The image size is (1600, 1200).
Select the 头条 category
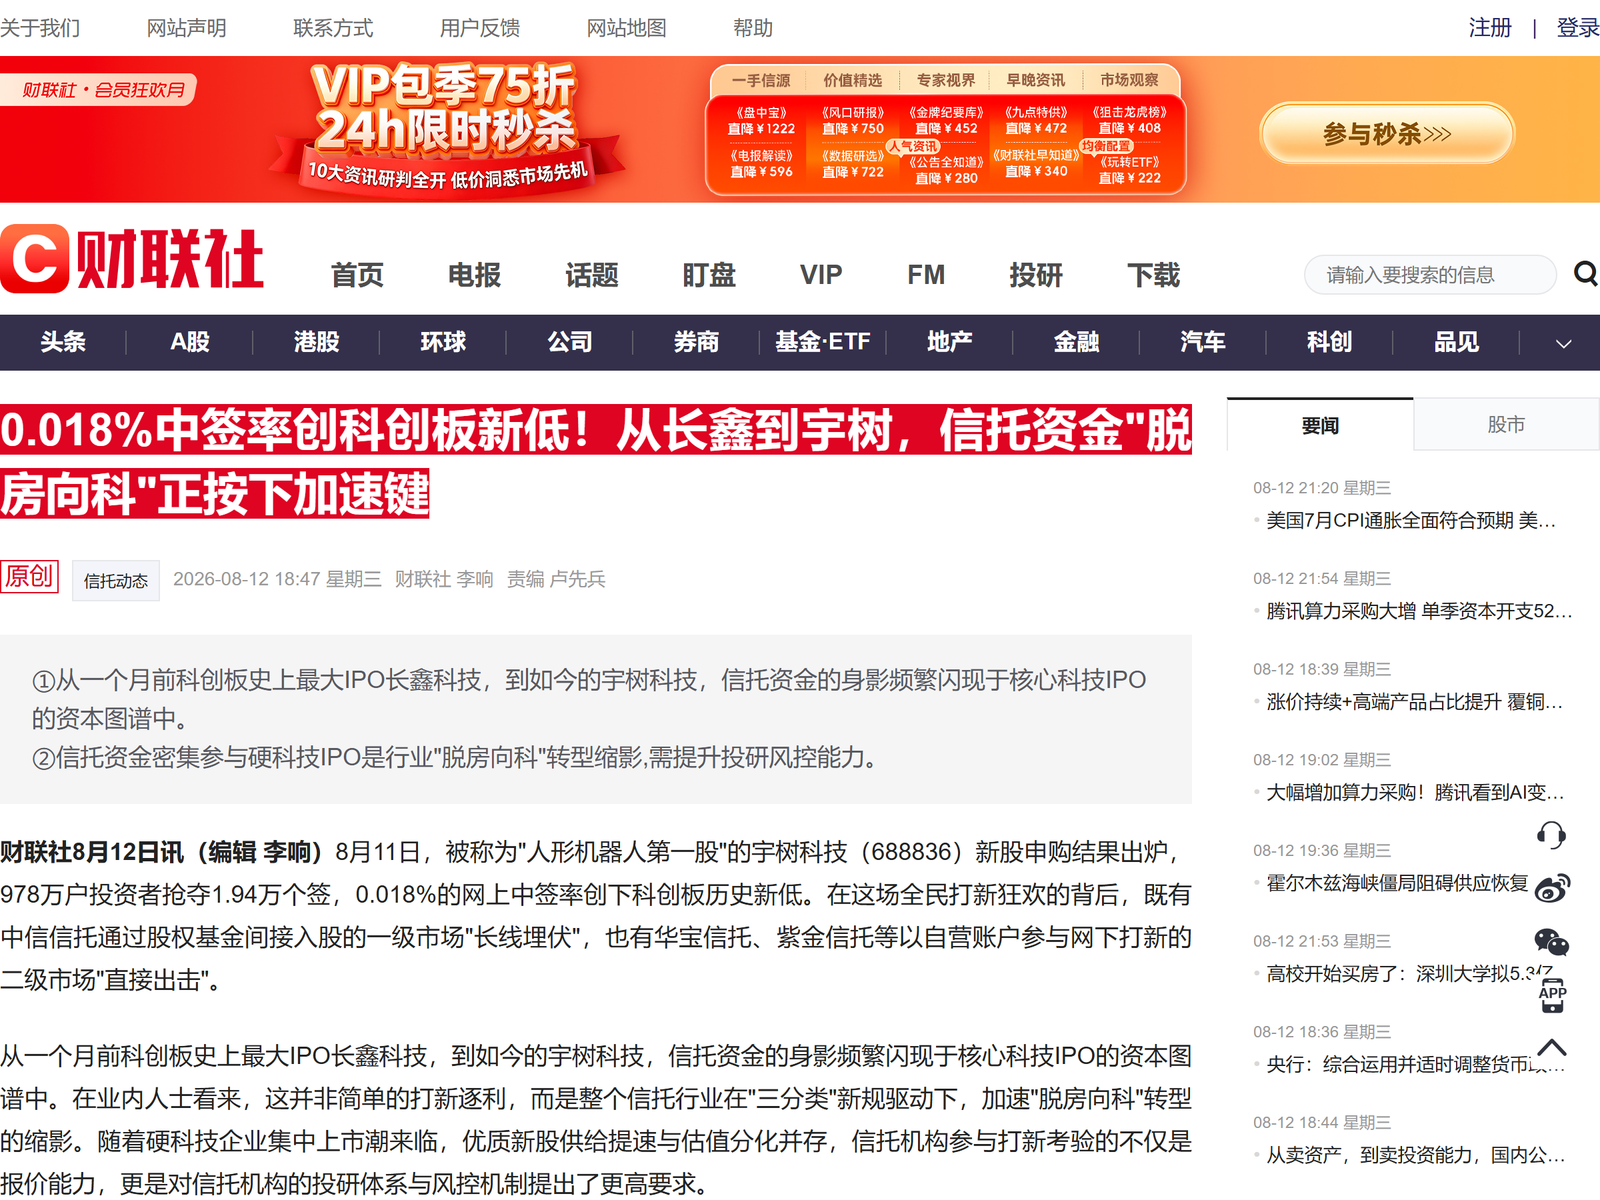point(63,342)
